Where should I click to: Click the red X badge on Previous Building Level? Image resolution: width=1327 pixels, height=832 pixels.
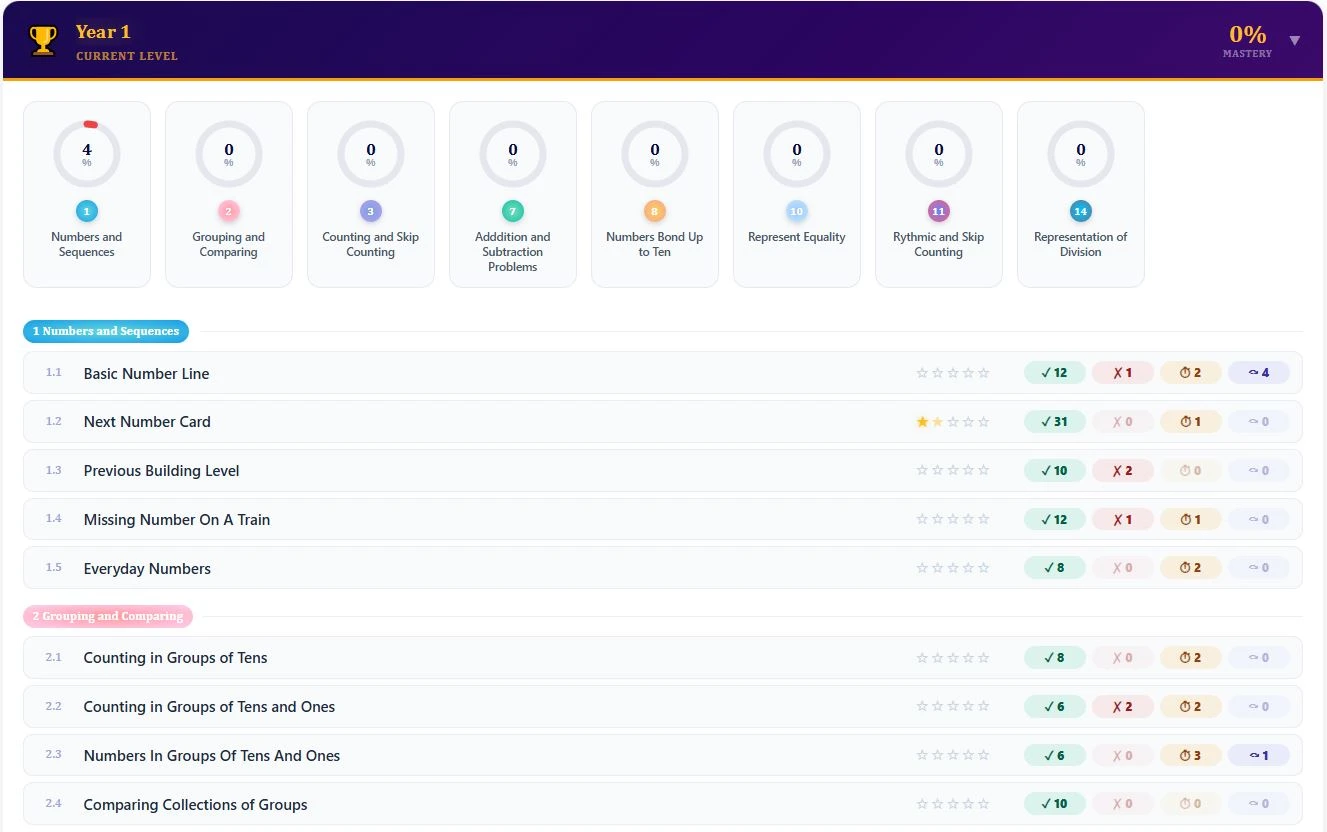(1122, 470)
